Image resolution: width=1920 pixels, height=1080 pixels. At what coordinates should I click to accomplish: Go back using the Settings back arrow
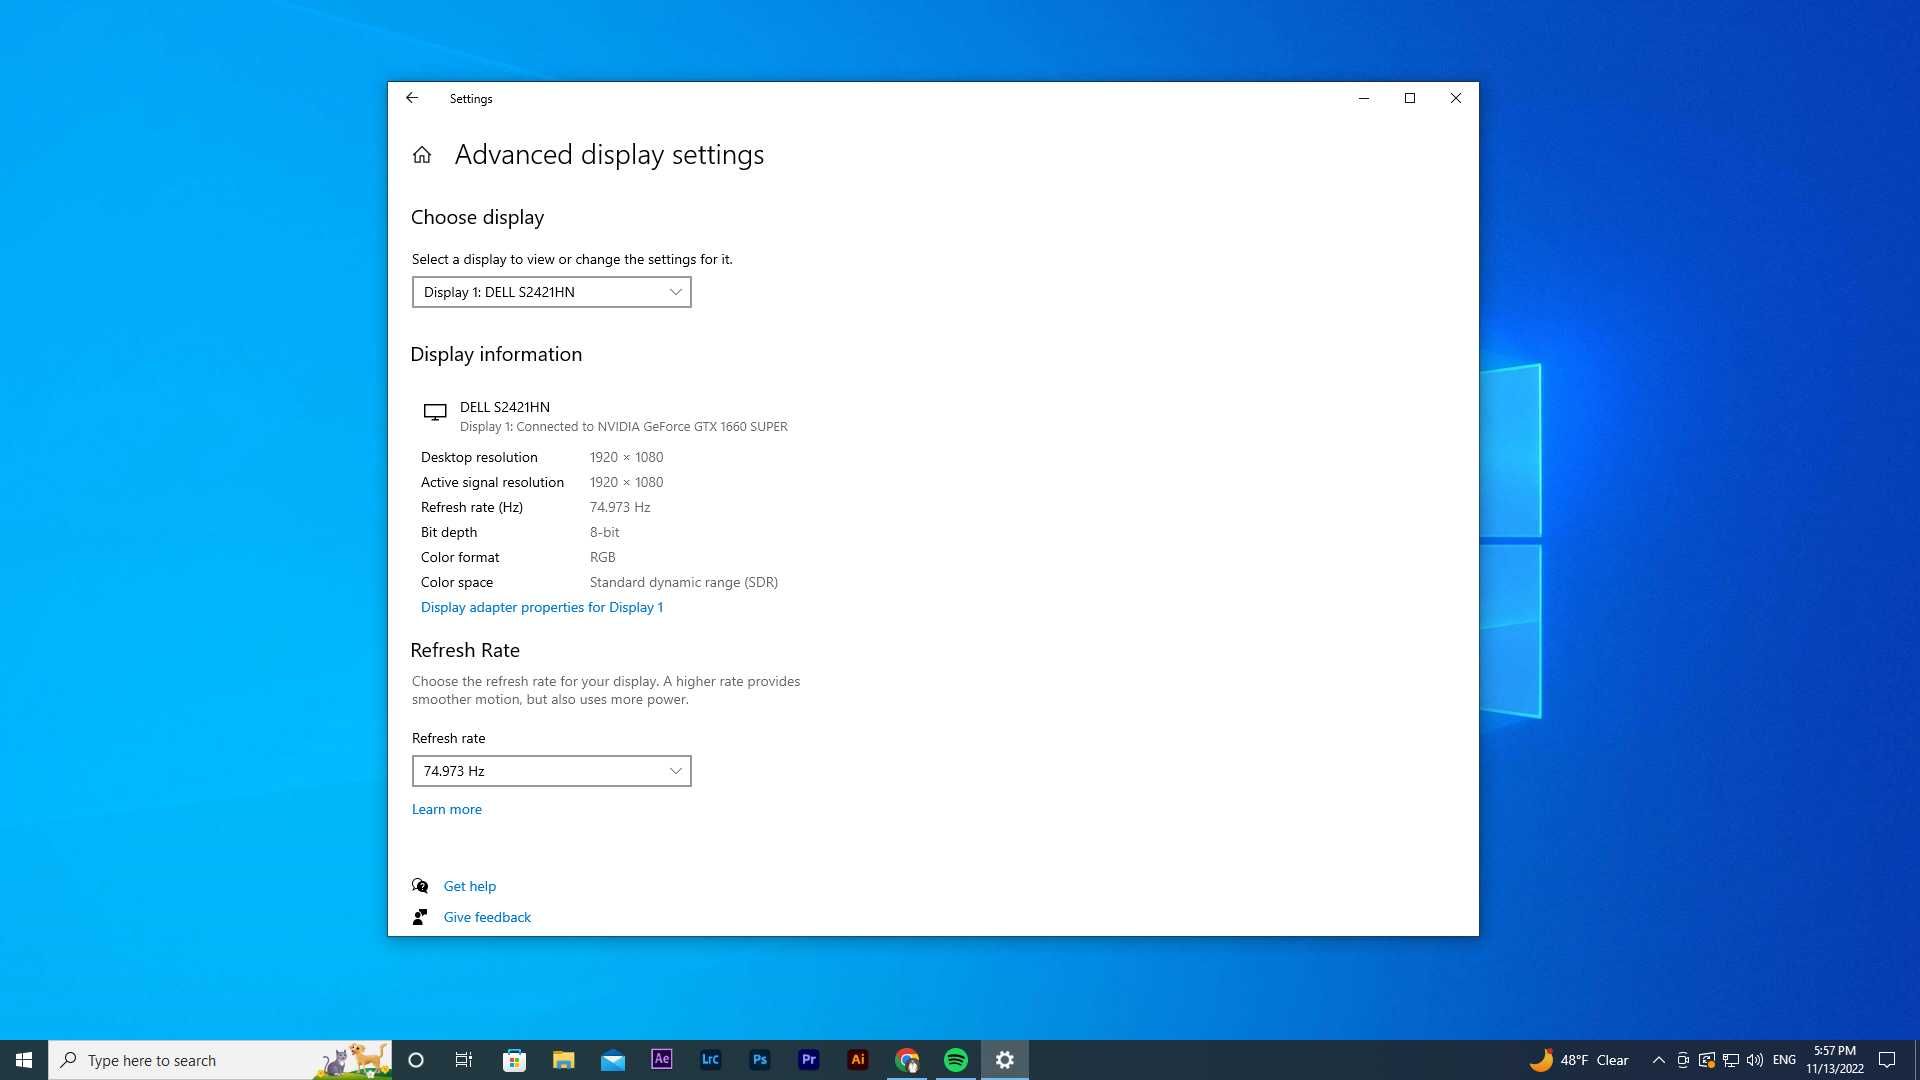coord(412,98)
